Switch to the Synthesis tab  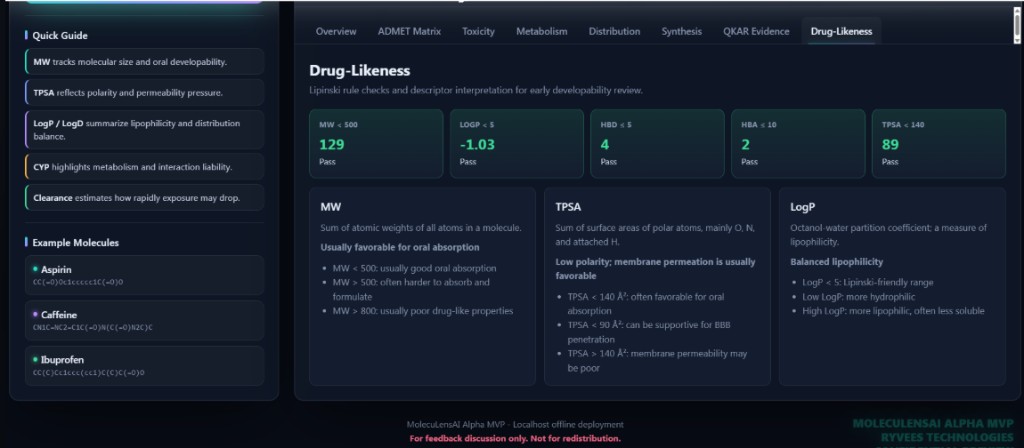pos(681,31)
